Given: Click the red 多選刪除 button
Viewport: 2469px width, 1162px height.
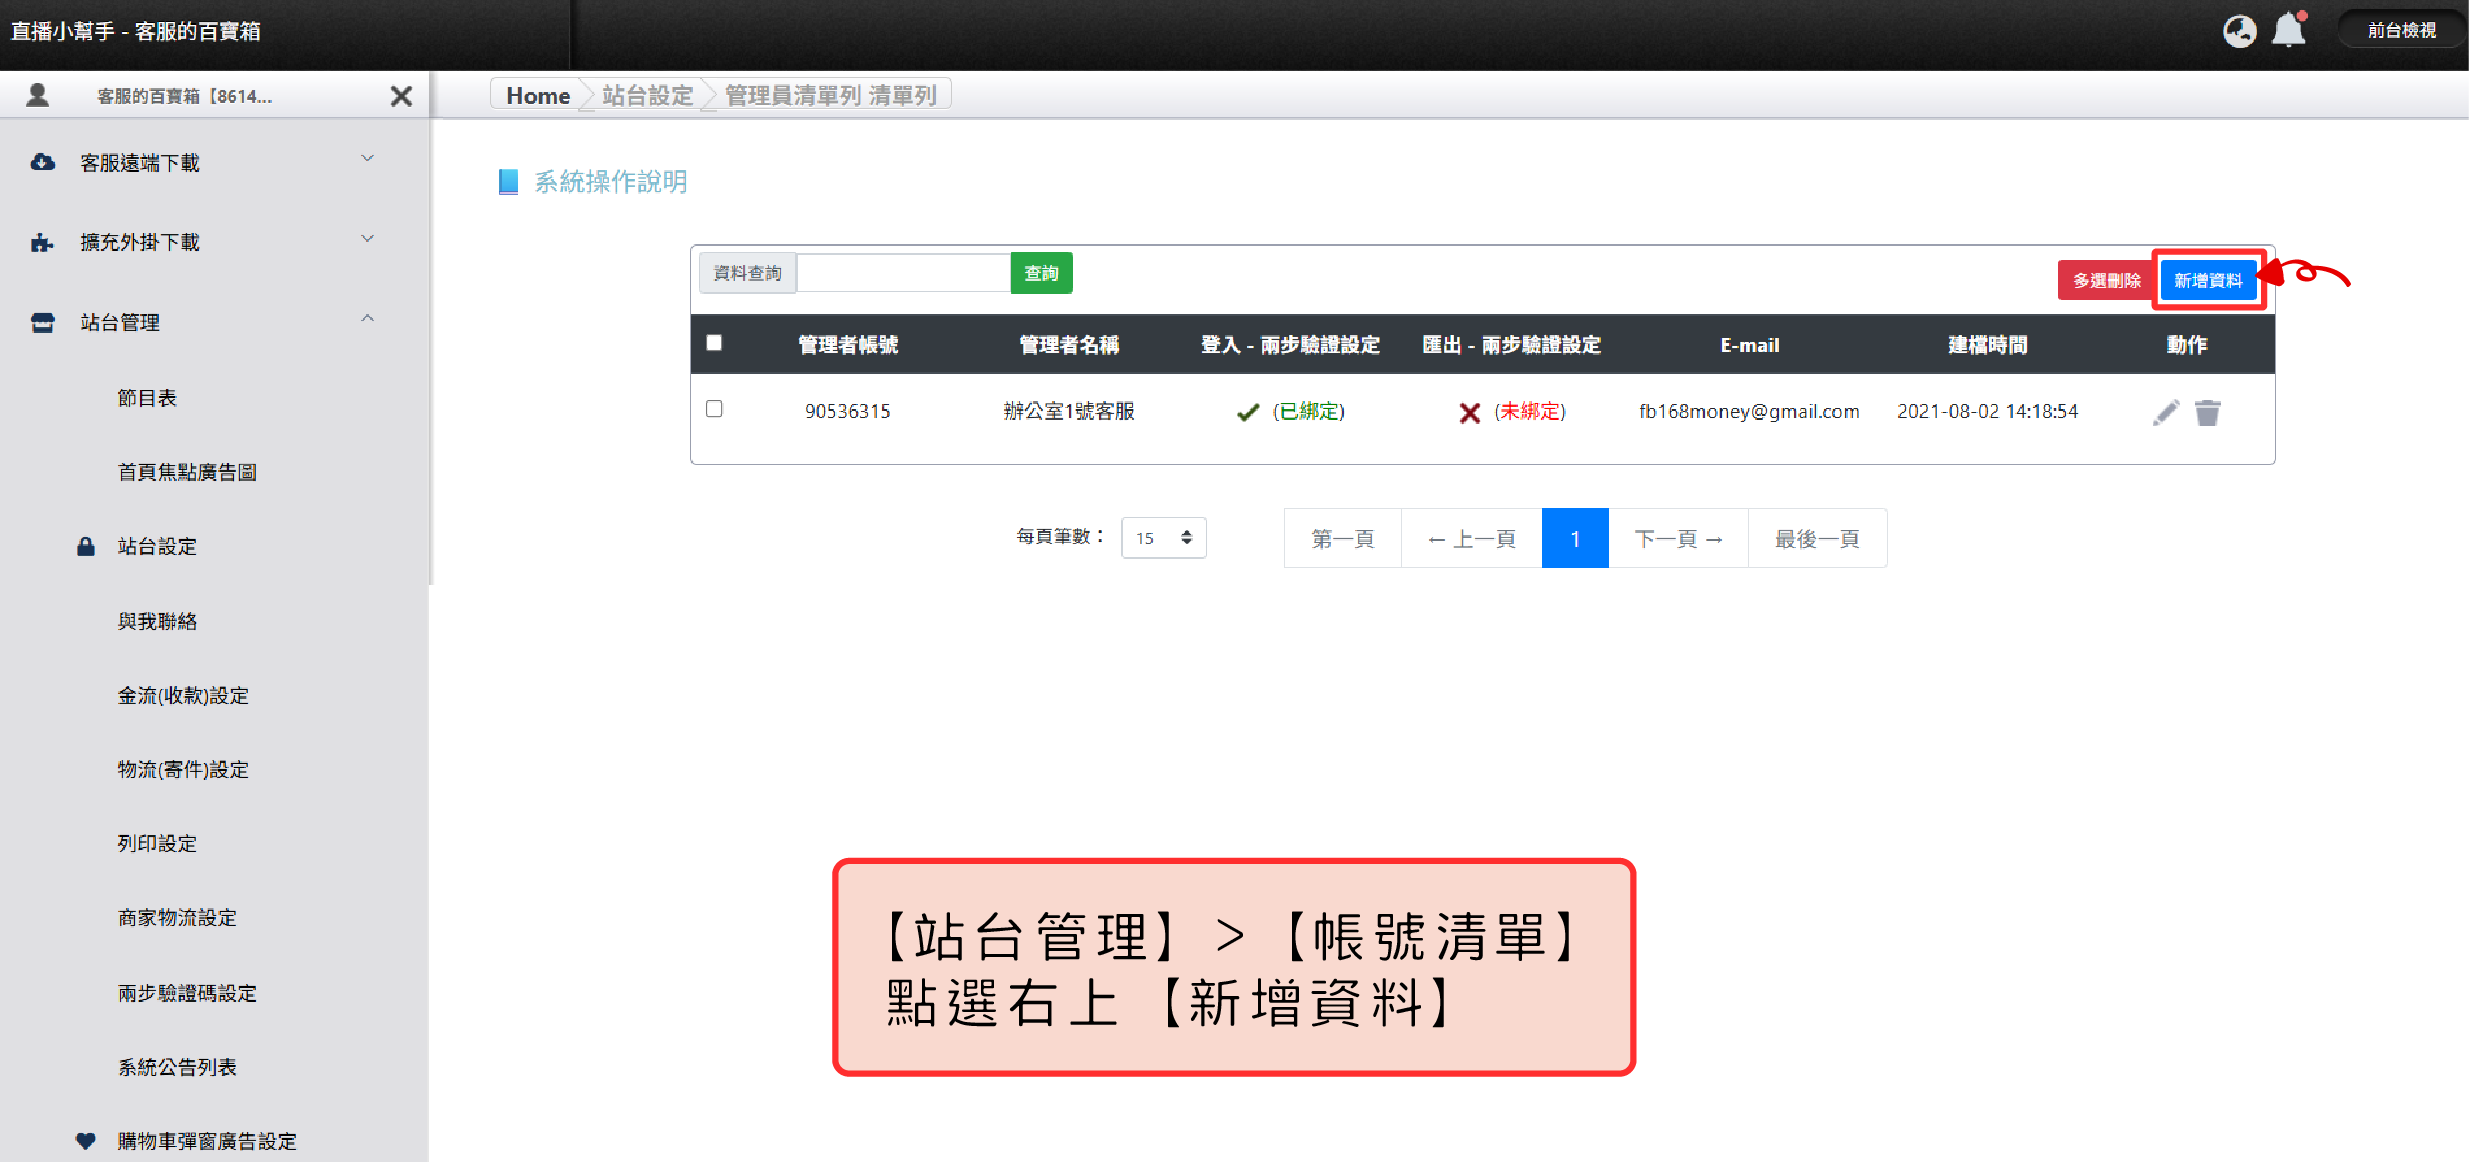Looking at the screenshot, I should point(2105,280).
